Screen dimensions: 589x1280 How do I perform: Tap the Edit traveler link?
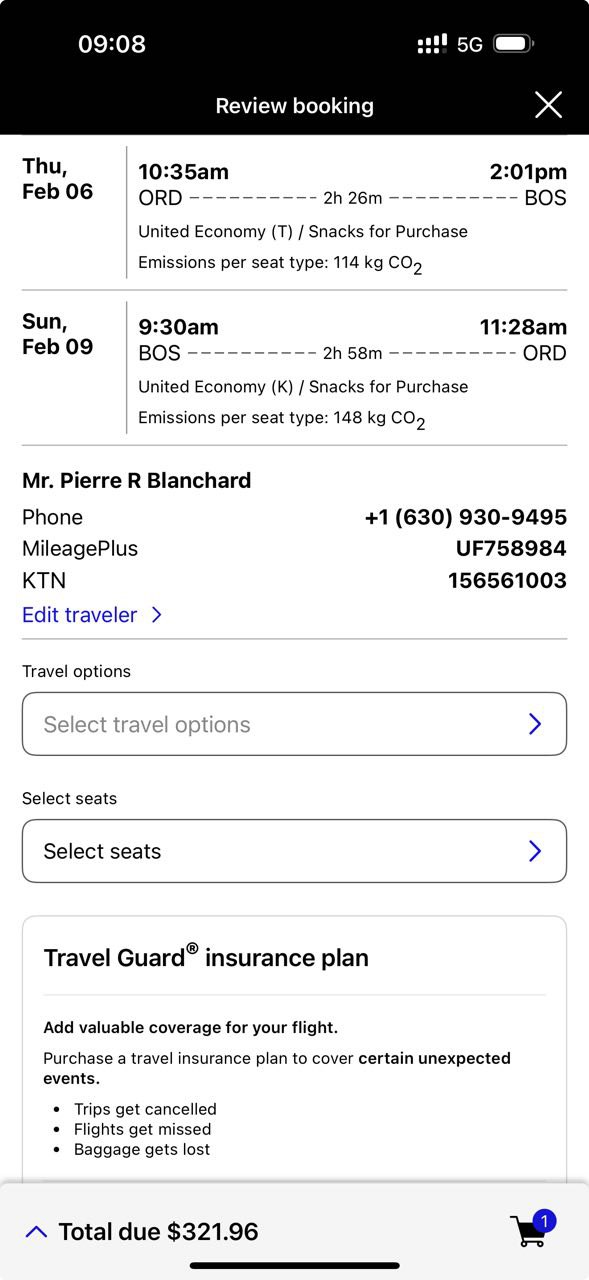[x=80, y=615]
